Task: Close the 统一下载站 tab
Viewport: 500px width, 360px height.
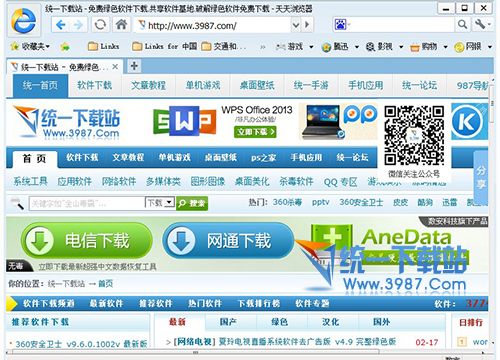Action: (115, 67)
